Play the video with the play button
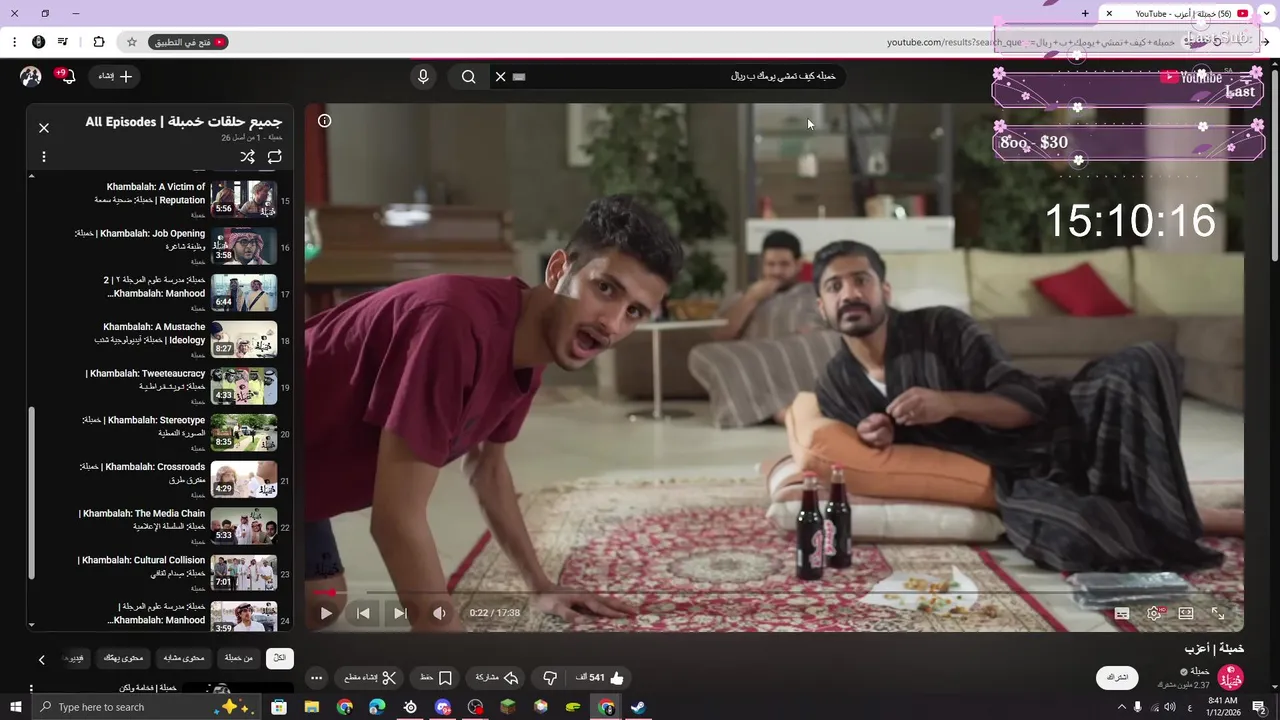The width and height of the screenshot is (1280, 720). 326,613
